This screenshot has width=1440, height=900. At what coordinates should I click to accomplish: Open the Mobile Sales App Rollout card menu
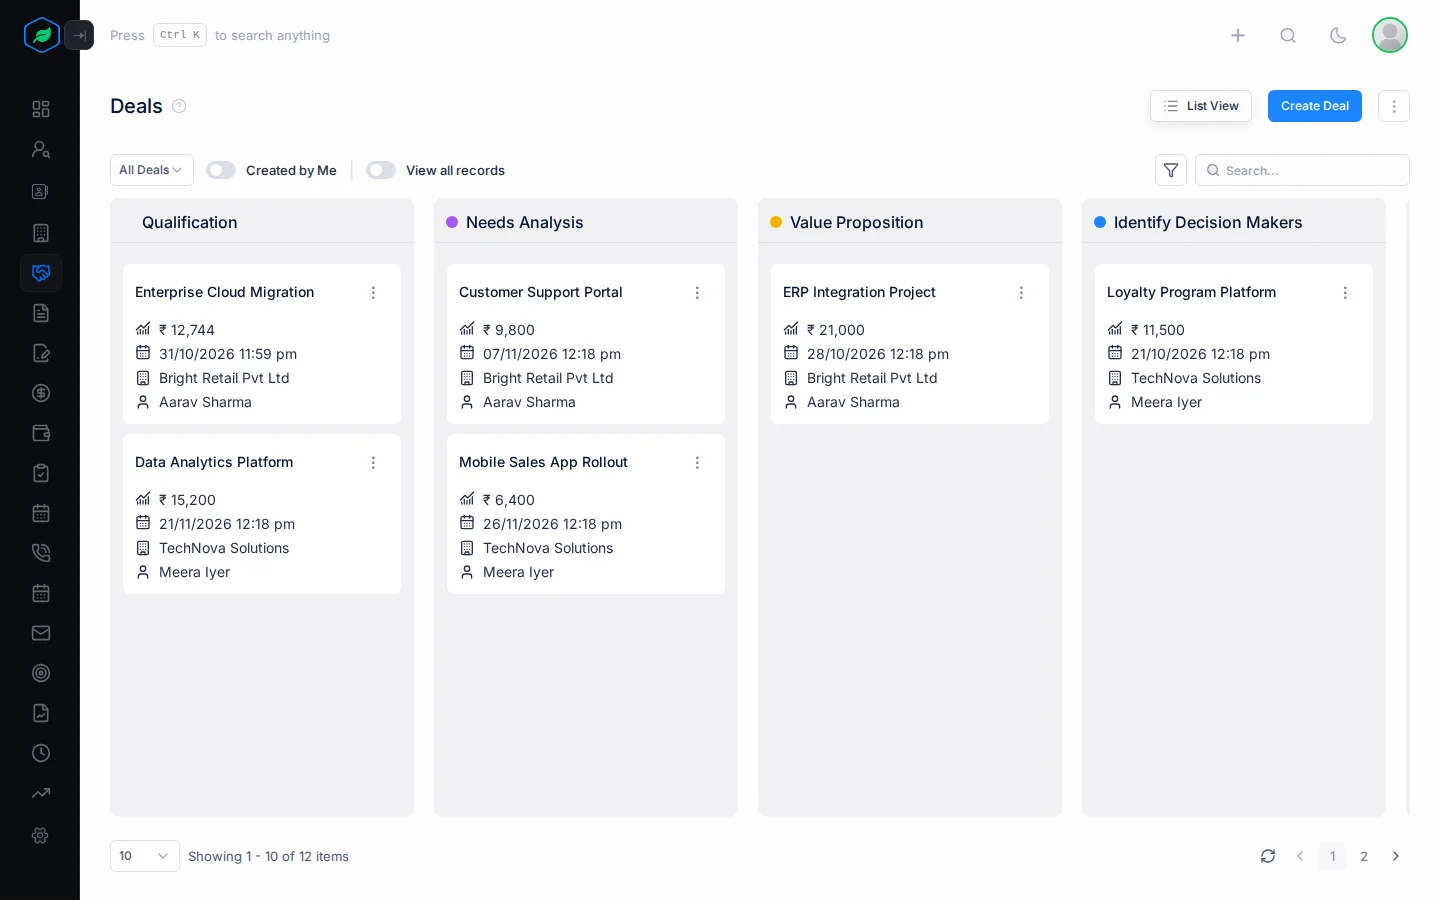pos(697,463)
